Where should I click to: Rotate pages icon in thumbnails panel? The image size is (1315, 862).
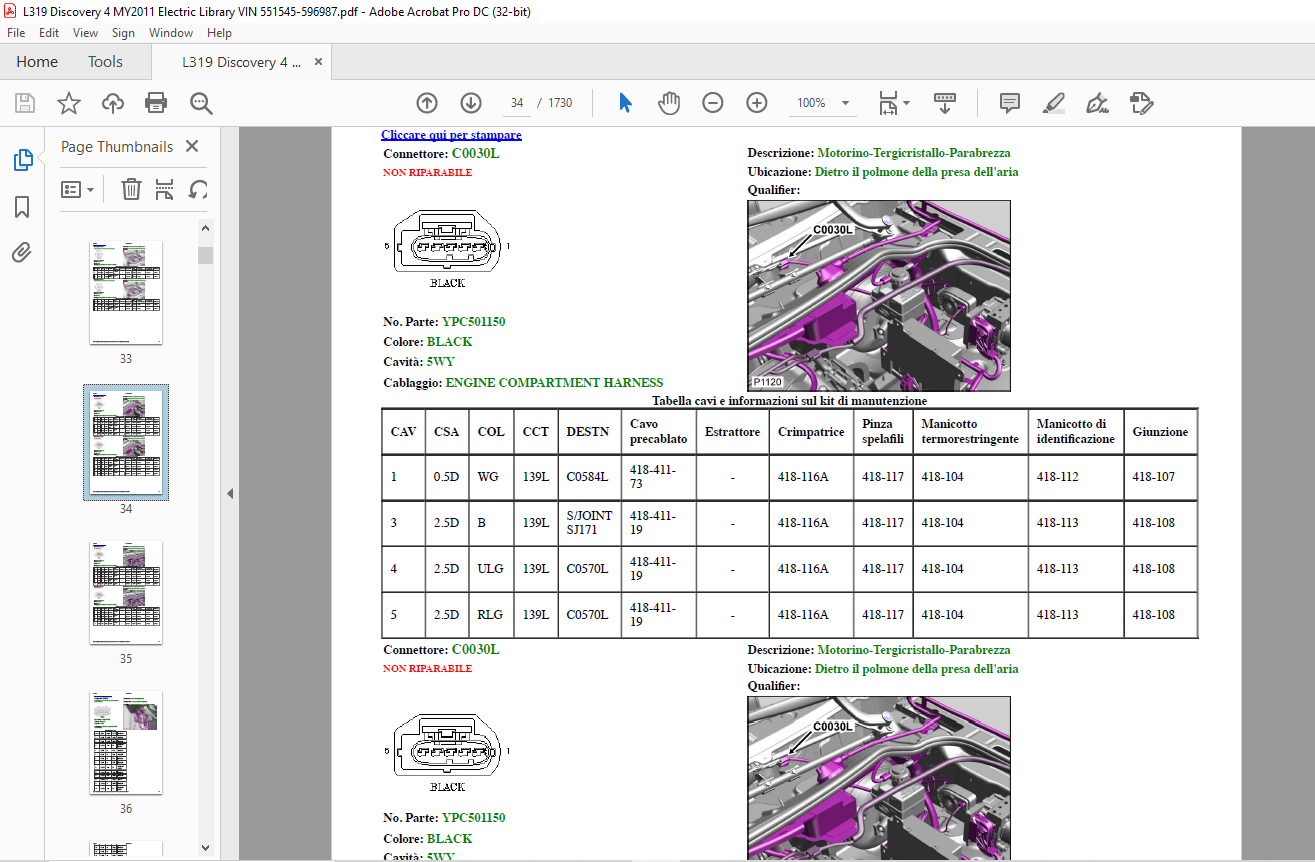tap(199, 189)
